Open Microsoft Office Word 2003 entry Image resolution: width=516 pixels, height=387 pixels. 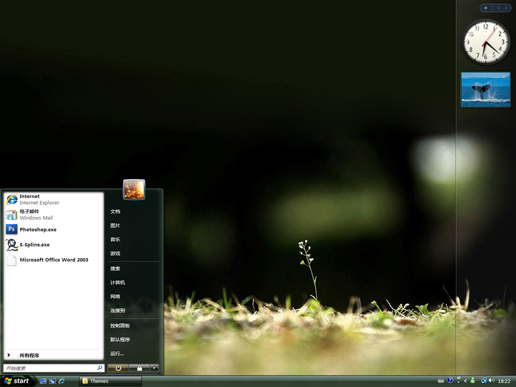click(53, 260)
